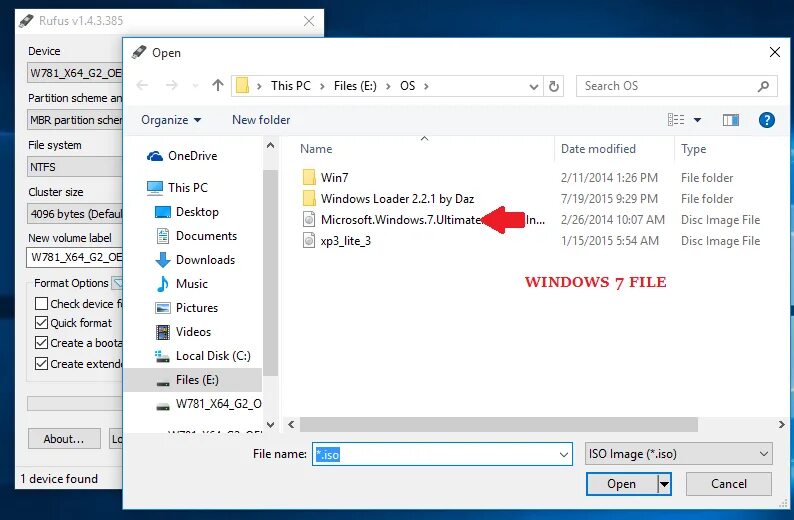Toggle Check device checkbox in Rufus

(42, 304)
